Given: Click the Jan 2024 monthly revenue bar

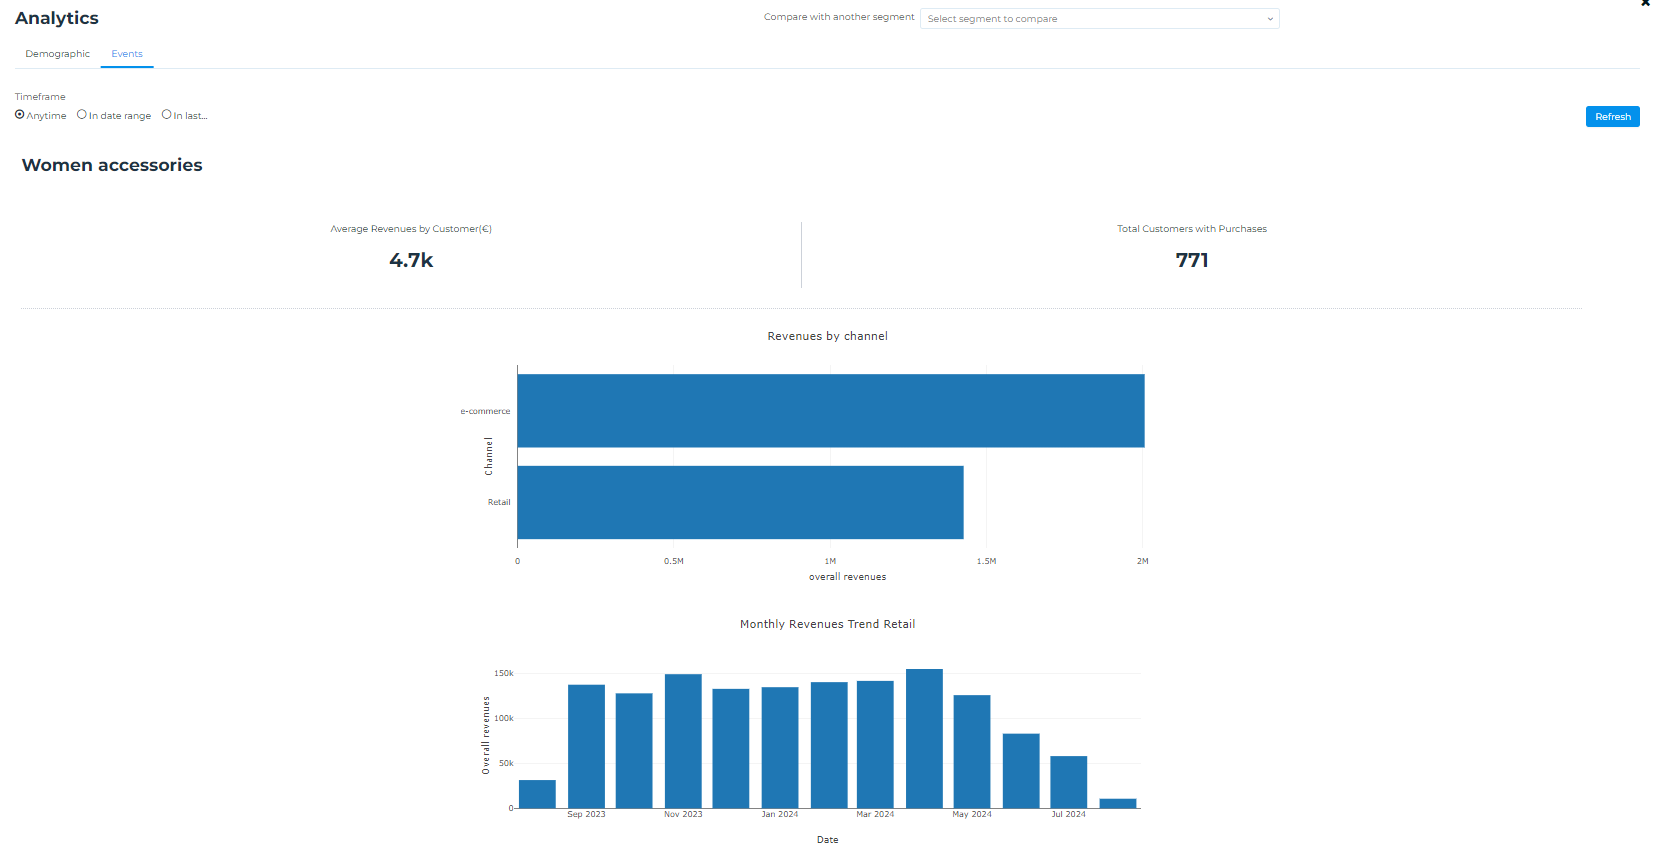Looking at the screenshot, I should click(x=780, y=747).
